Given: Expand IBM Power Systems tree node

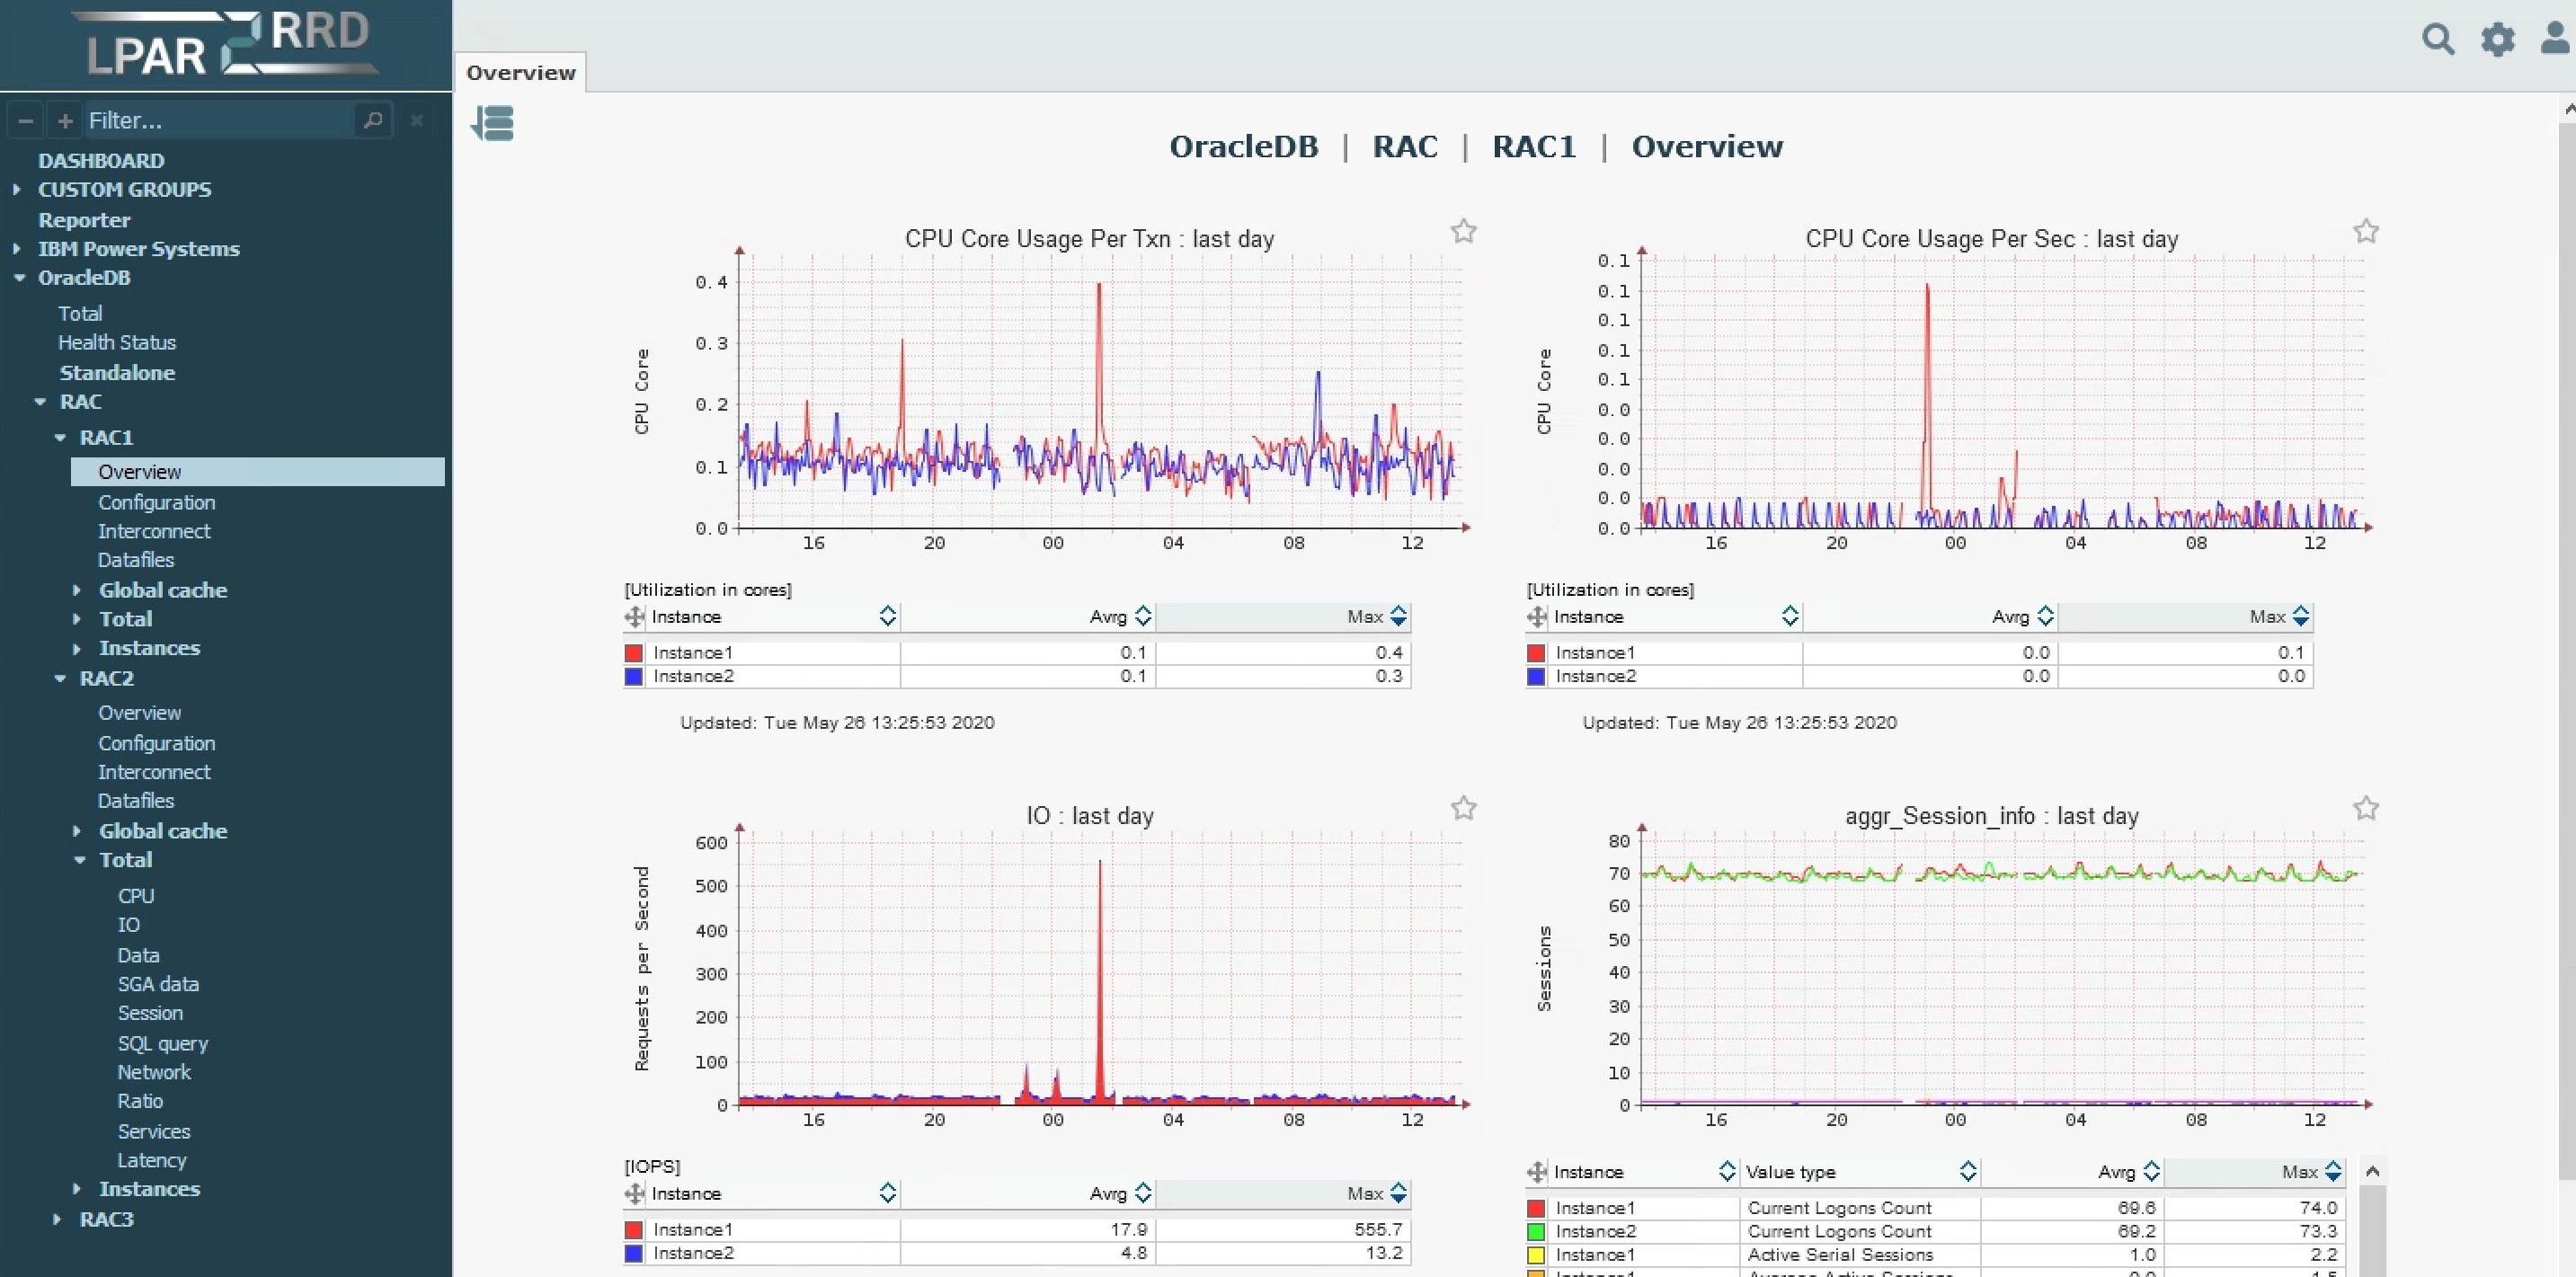Looking at the screenshot, I should [x=16, y=248].
